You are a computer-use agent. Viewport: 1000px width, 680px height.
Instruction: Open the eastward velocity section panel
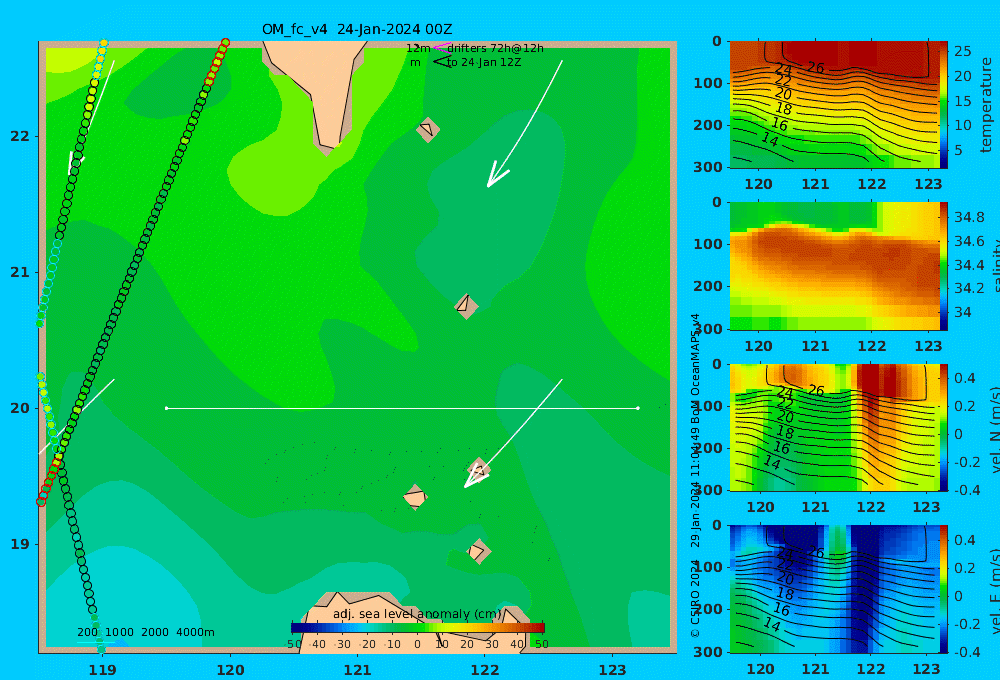[835, 589]
